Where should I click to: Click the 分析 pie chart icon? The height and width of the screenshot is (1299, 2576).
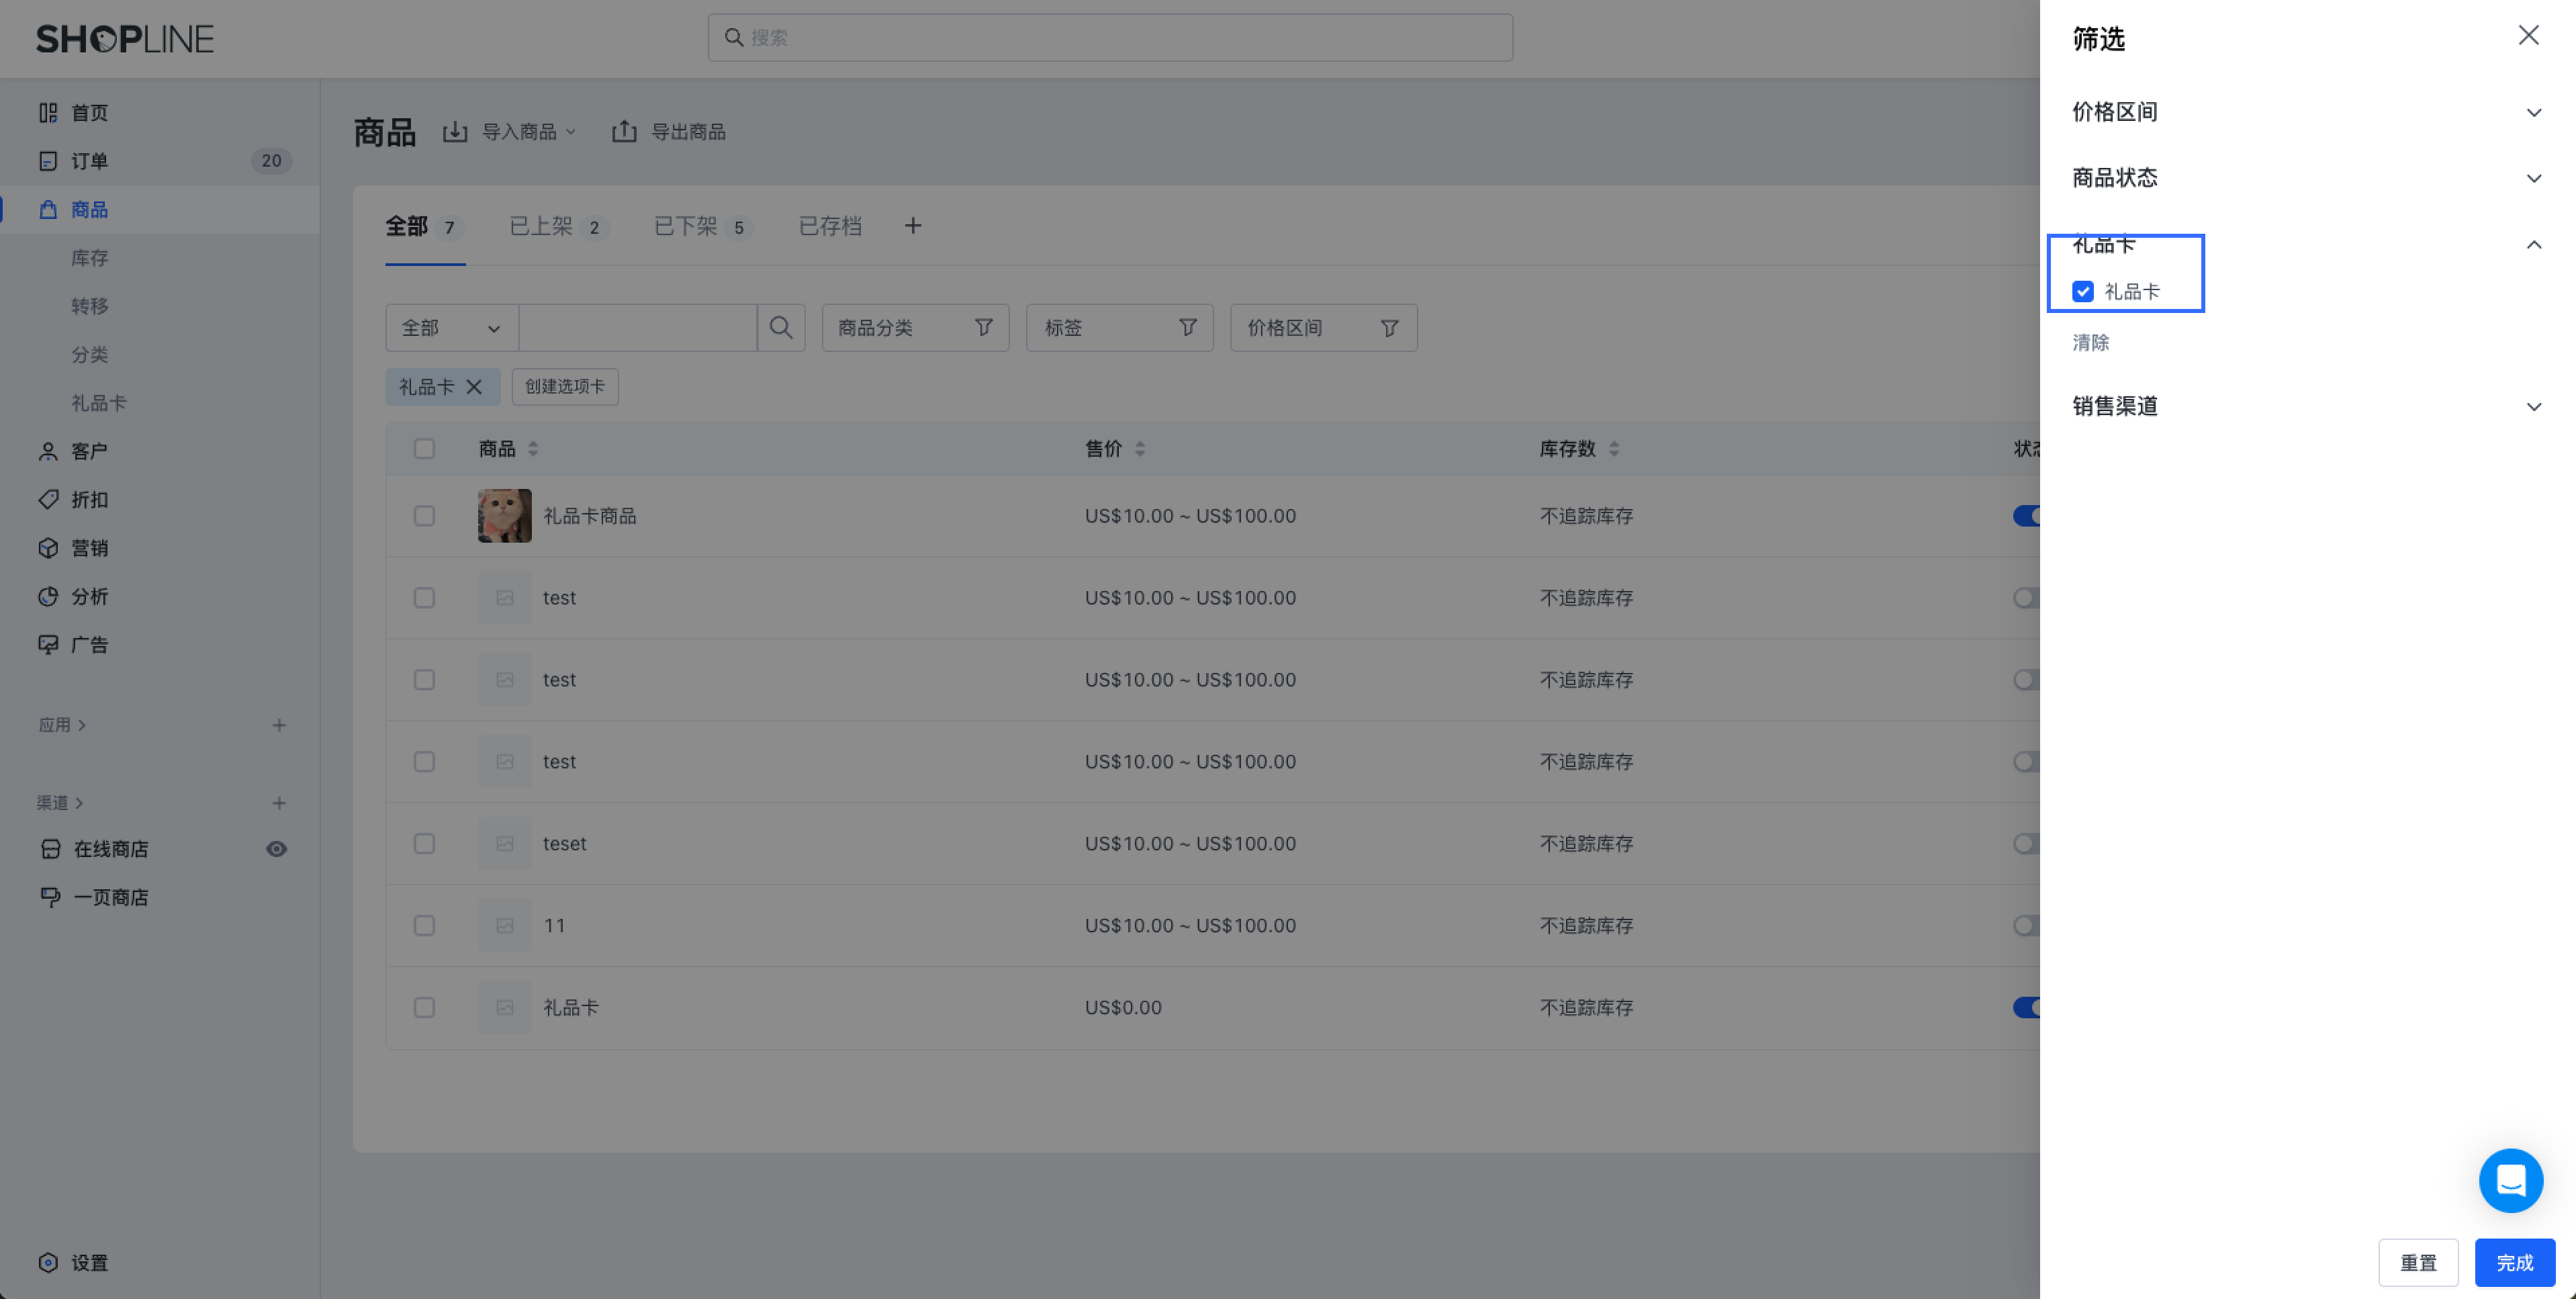(x=48, y=597)
